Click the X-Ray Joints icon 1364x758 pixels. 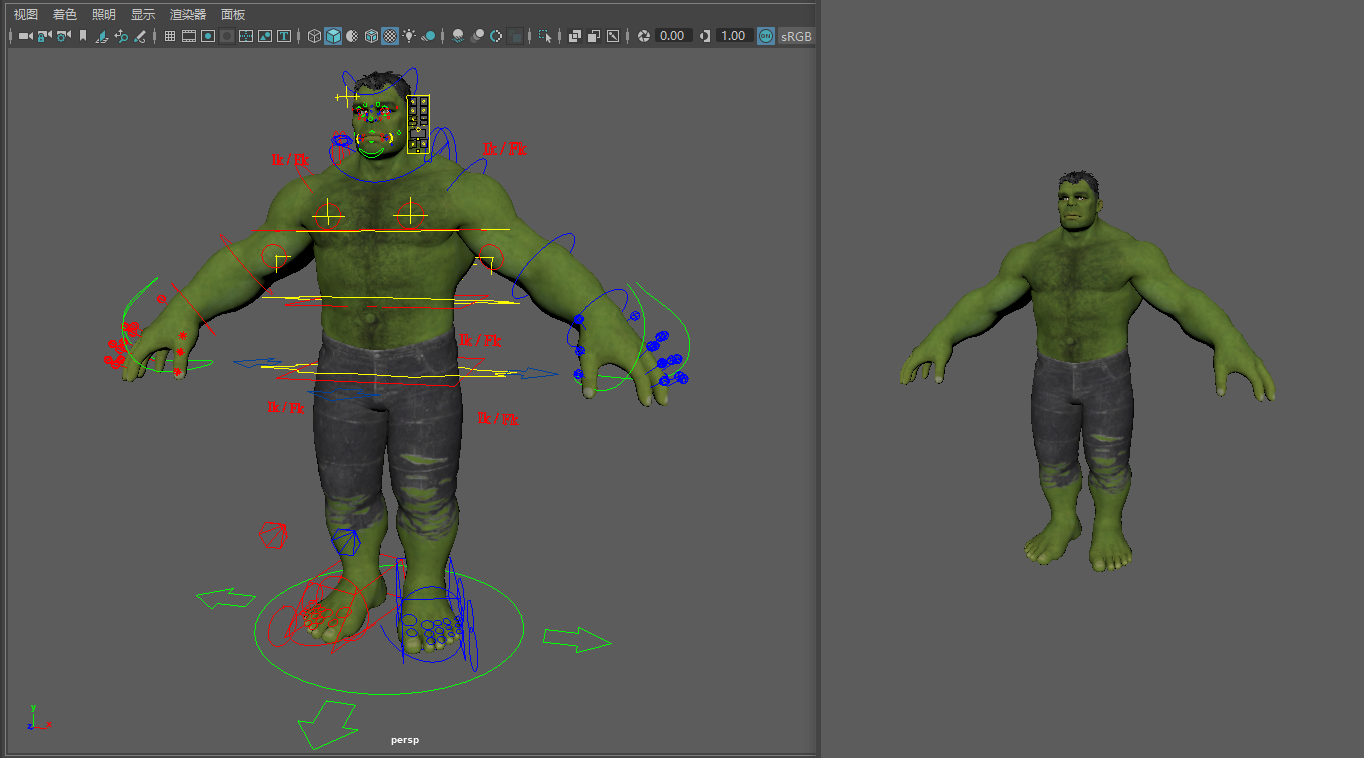click(612, 36)
